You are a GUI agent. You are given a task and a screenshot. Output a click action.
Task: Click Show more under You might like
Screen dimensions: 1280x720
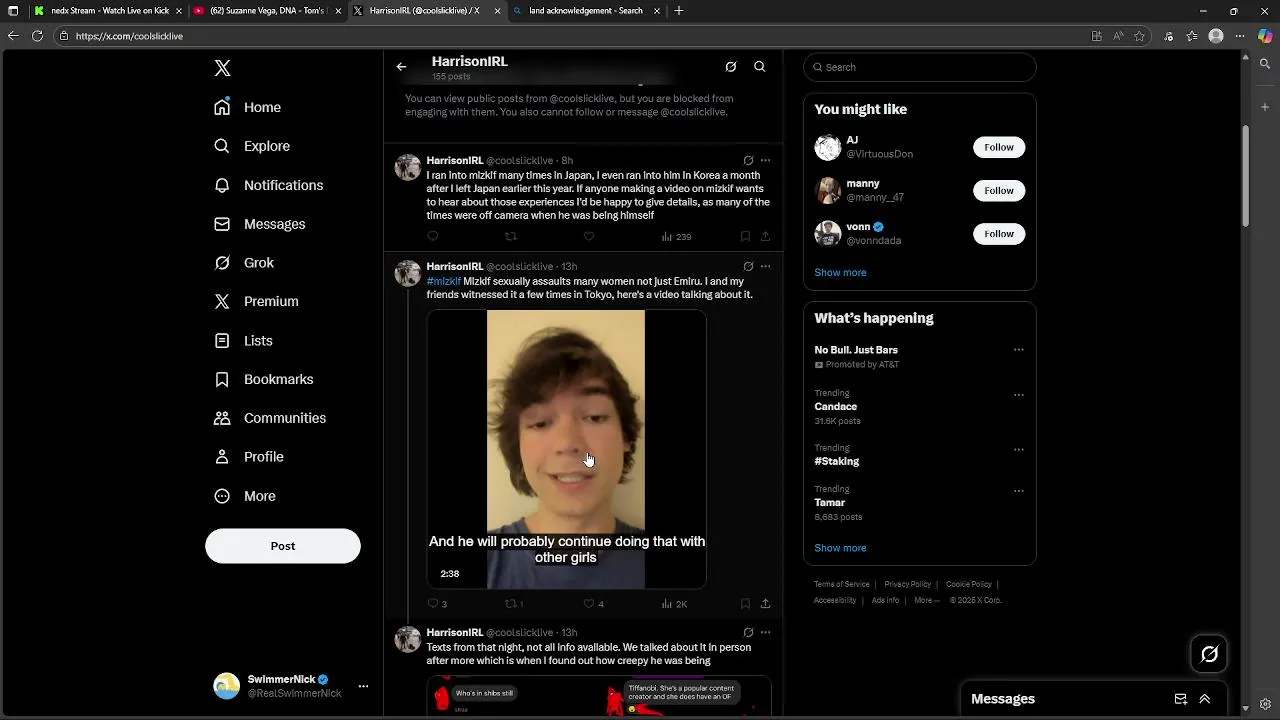coord(840,272)
